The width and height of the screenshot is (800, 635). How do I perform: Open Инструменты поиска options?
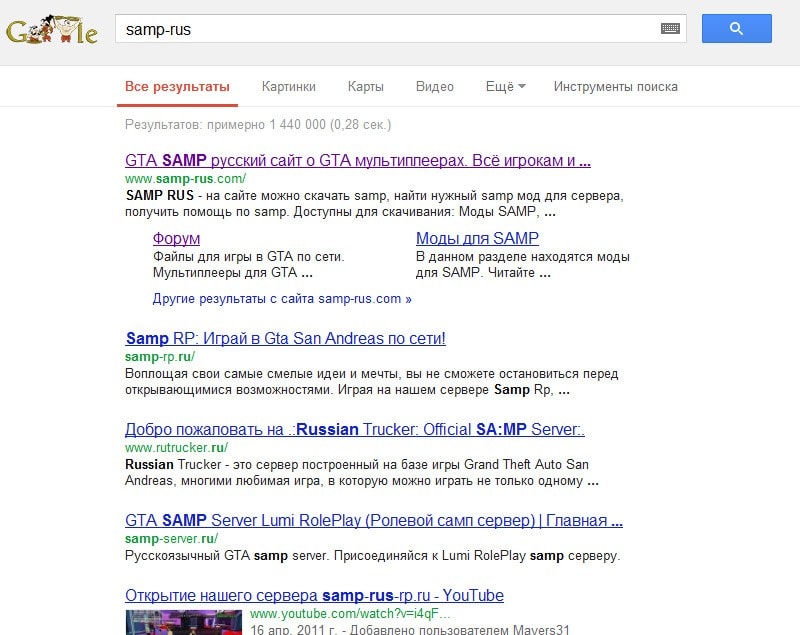(x=615, y=86)
